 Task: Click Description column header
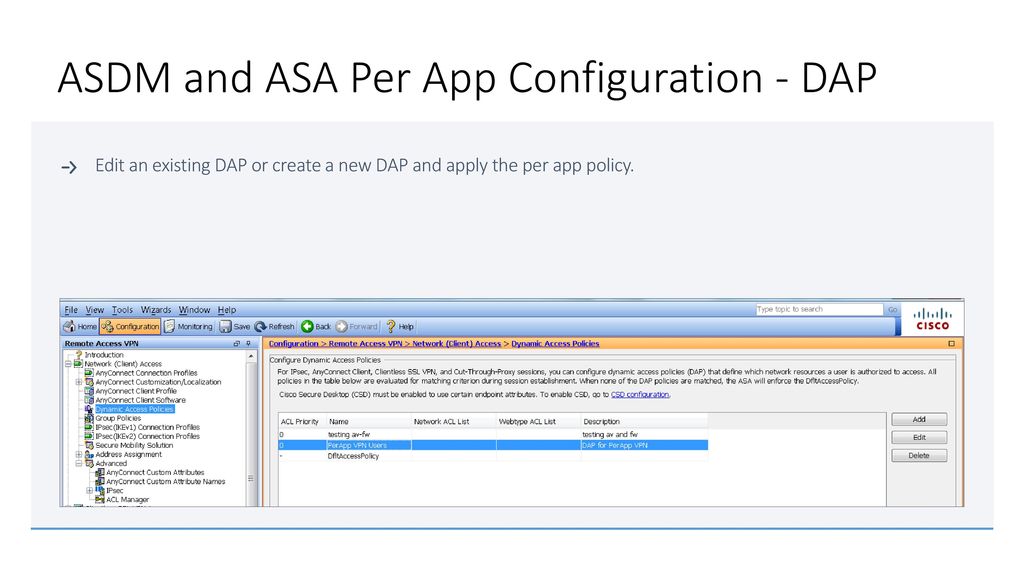tap(644, 422)
